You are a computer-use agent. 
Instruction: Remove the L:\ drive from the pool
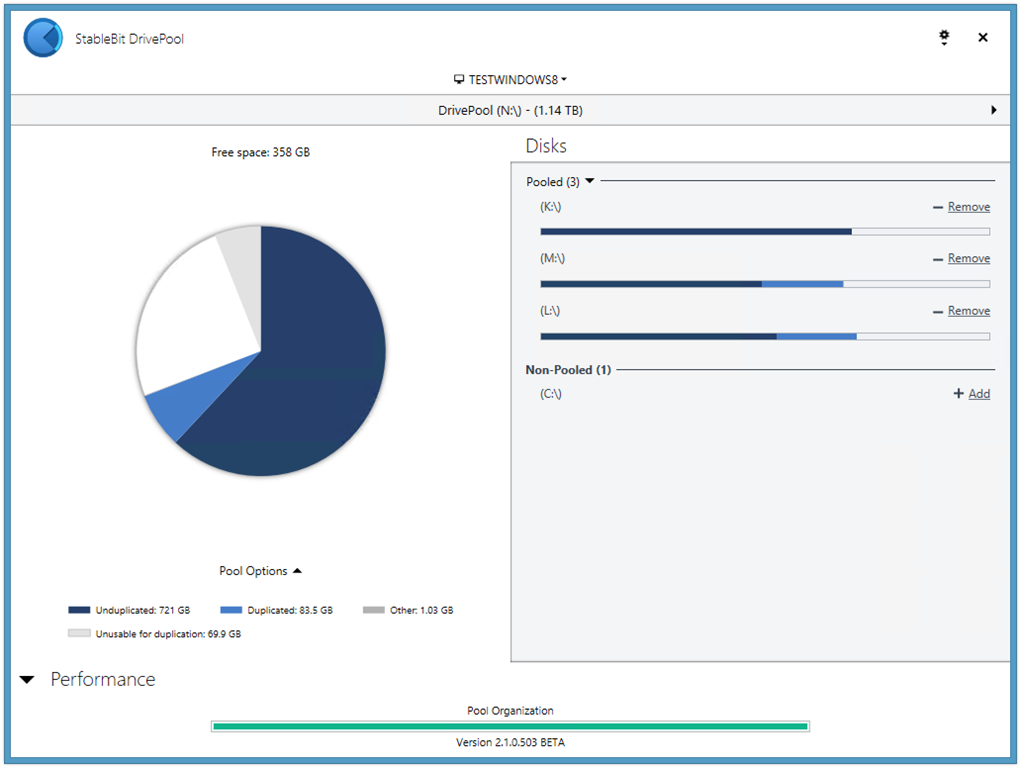pyautogui.click(x=969, y=311)
